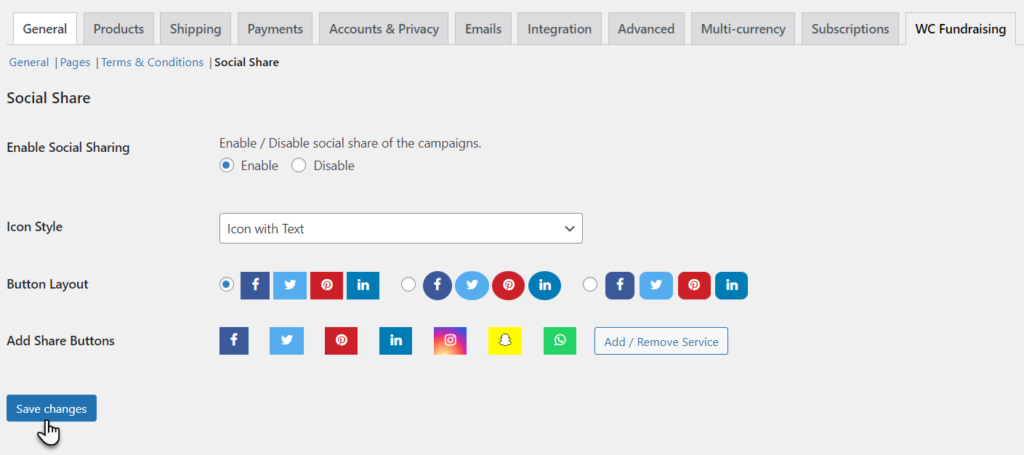Click the Instagram share icon
1024x455 pixels.
coord(450,341)
